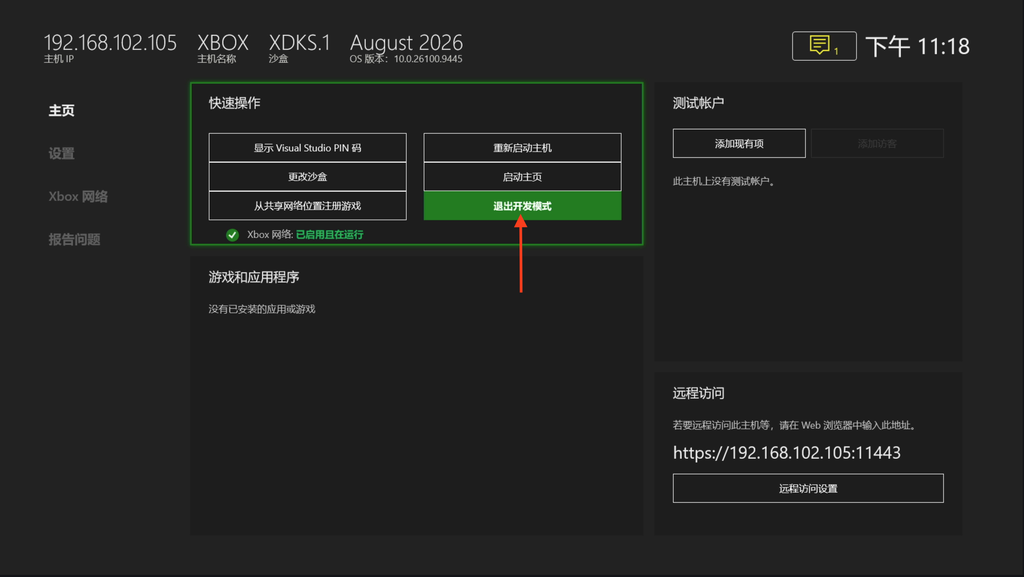Click the 添加现有项 test account button
The height and width of the screenshot is (577, 1024).
pyautogui.click(x=739, y=143)
